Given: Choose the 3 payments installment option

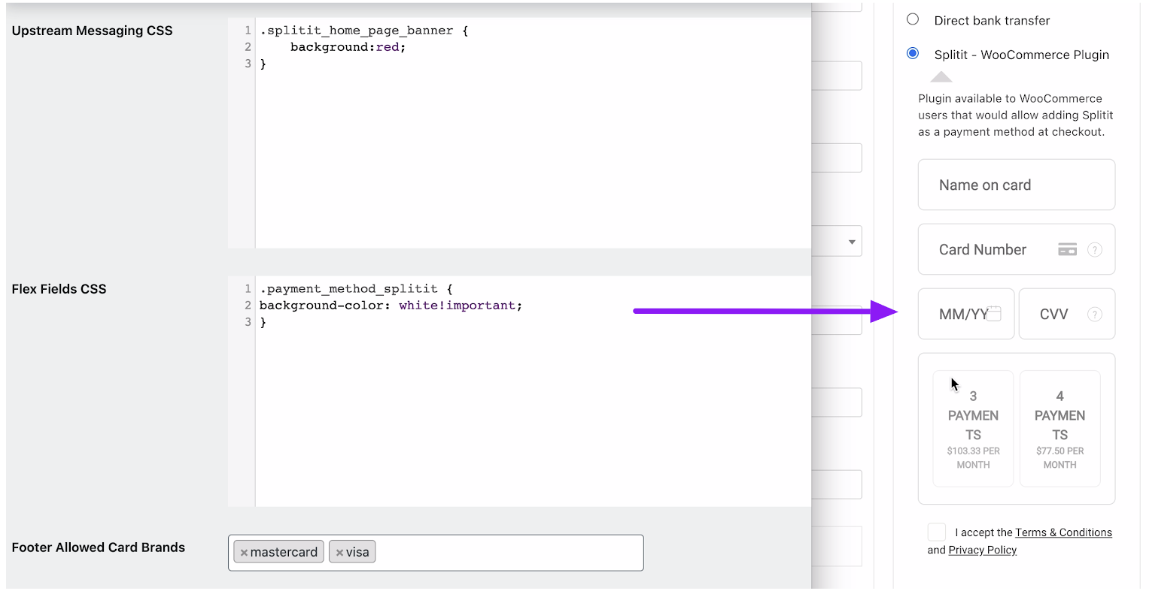Looking at the screenshot, I should tap(973, 429).
